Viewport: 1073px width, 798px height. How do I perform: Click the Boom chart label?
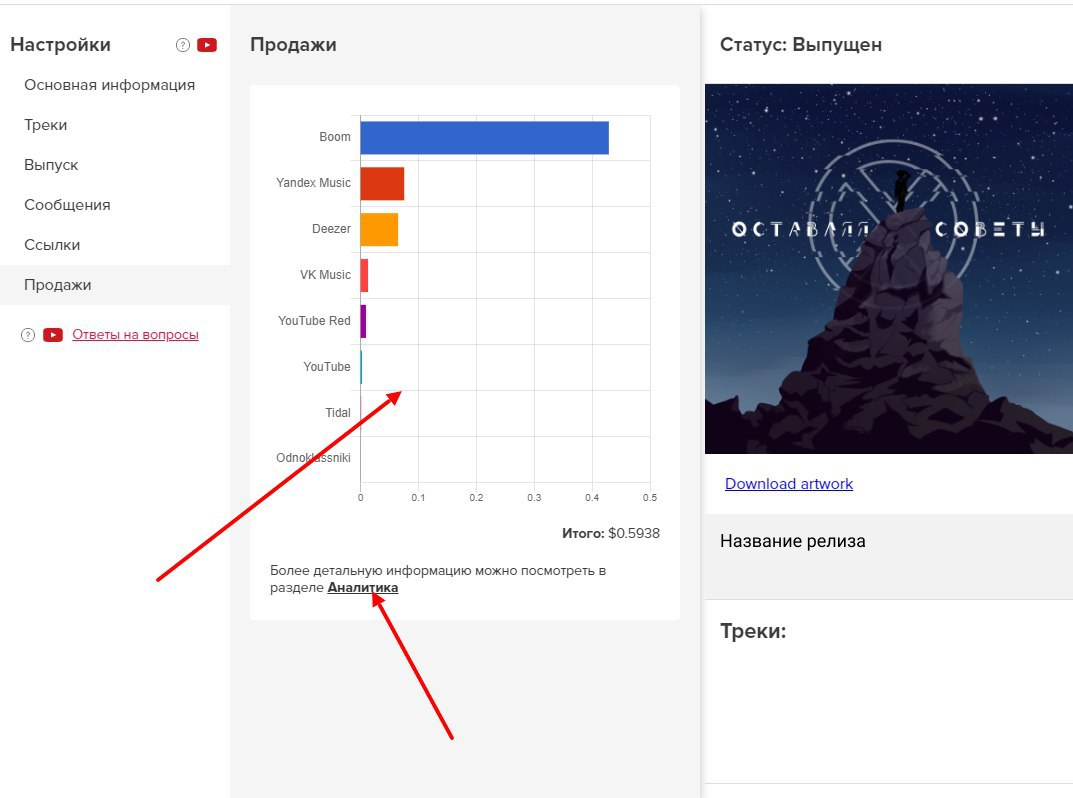pyautogui.click(x=335, y=137)
